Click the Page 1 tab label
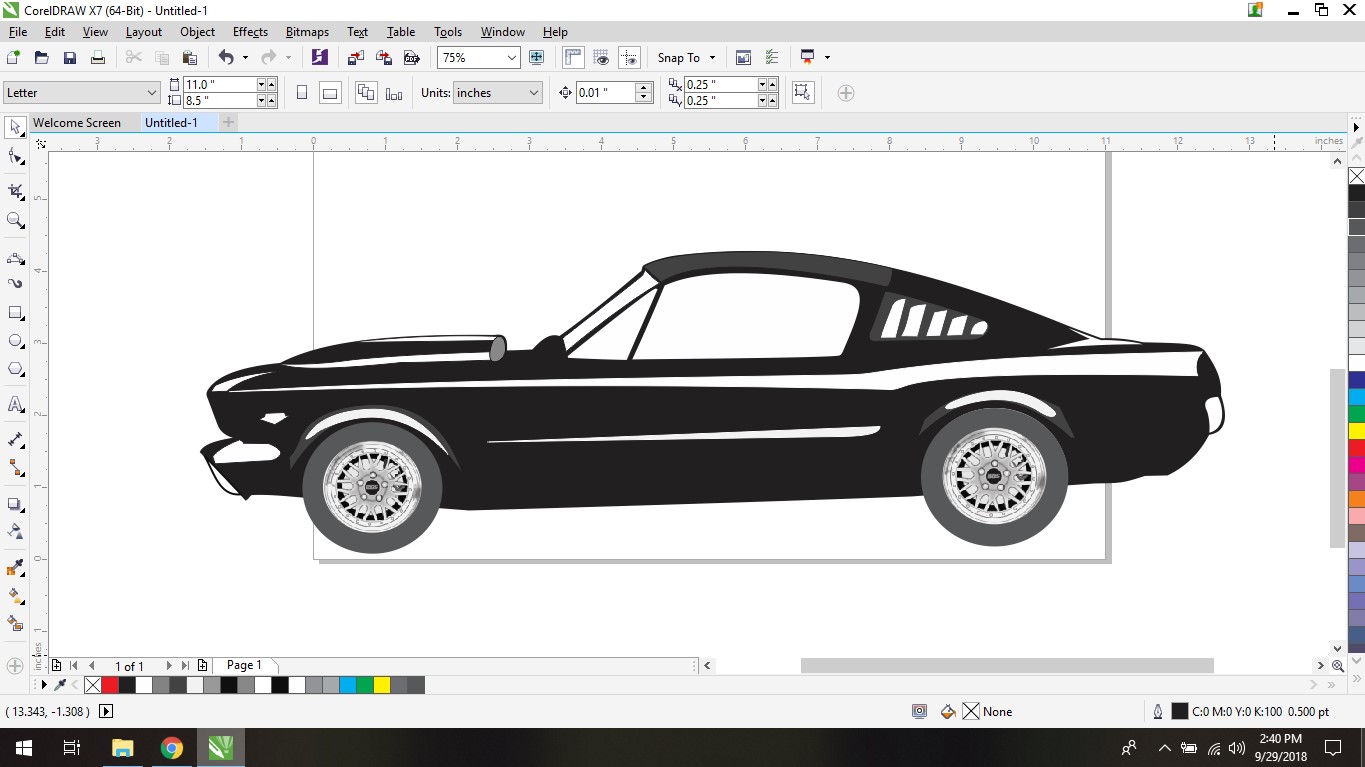The image size is (1365, 767). point(244,665)
